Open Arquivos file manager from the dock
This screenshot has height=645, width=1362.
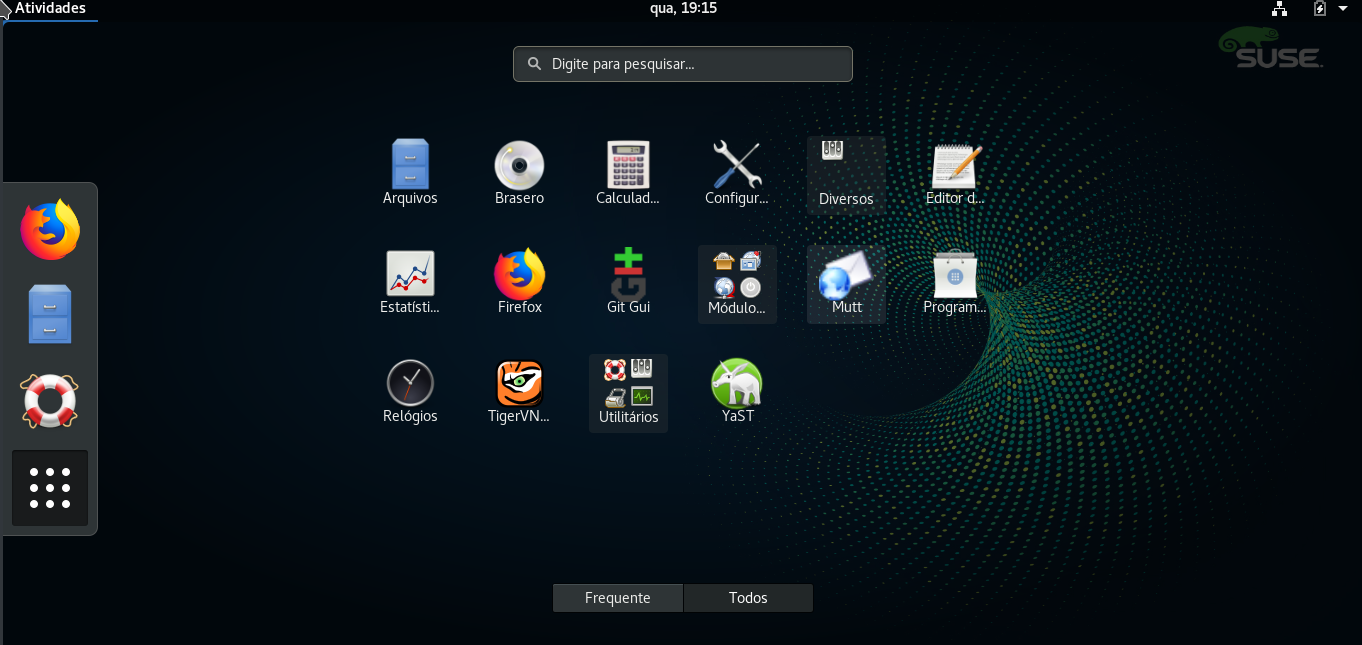(49, 313)
